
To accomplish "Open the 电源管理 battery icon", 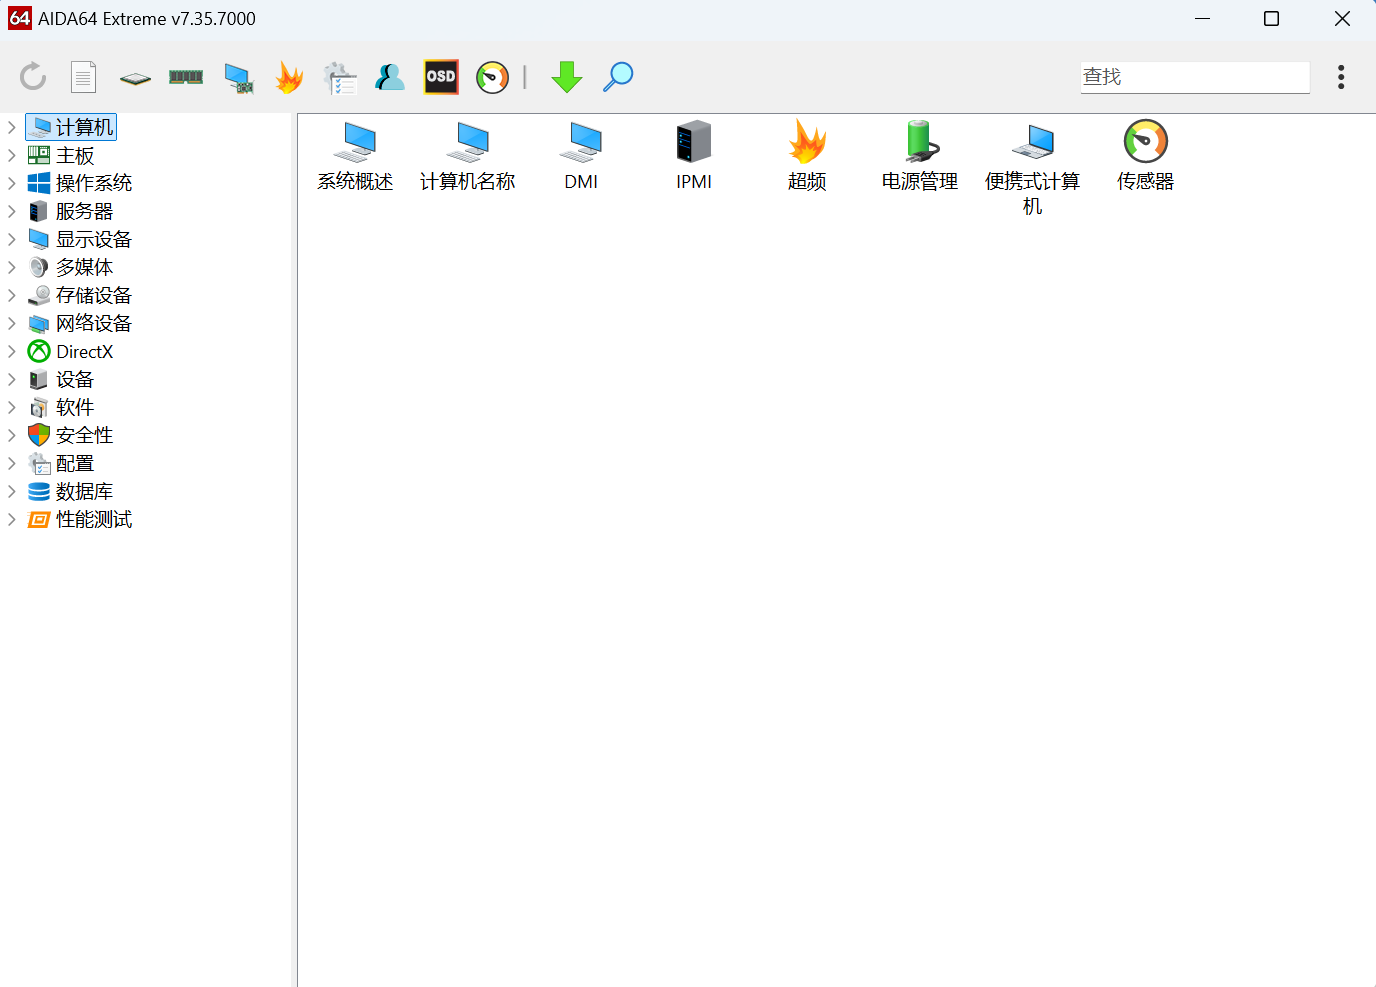I will pyautogui.click(x=920, y=156).
